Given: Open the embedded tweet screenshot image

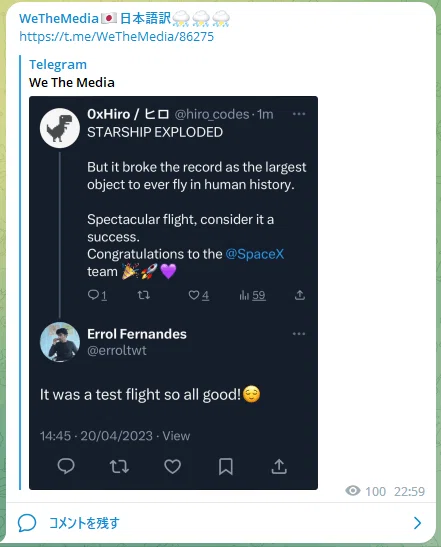Looking at the screenshot, I should [173, 293].
